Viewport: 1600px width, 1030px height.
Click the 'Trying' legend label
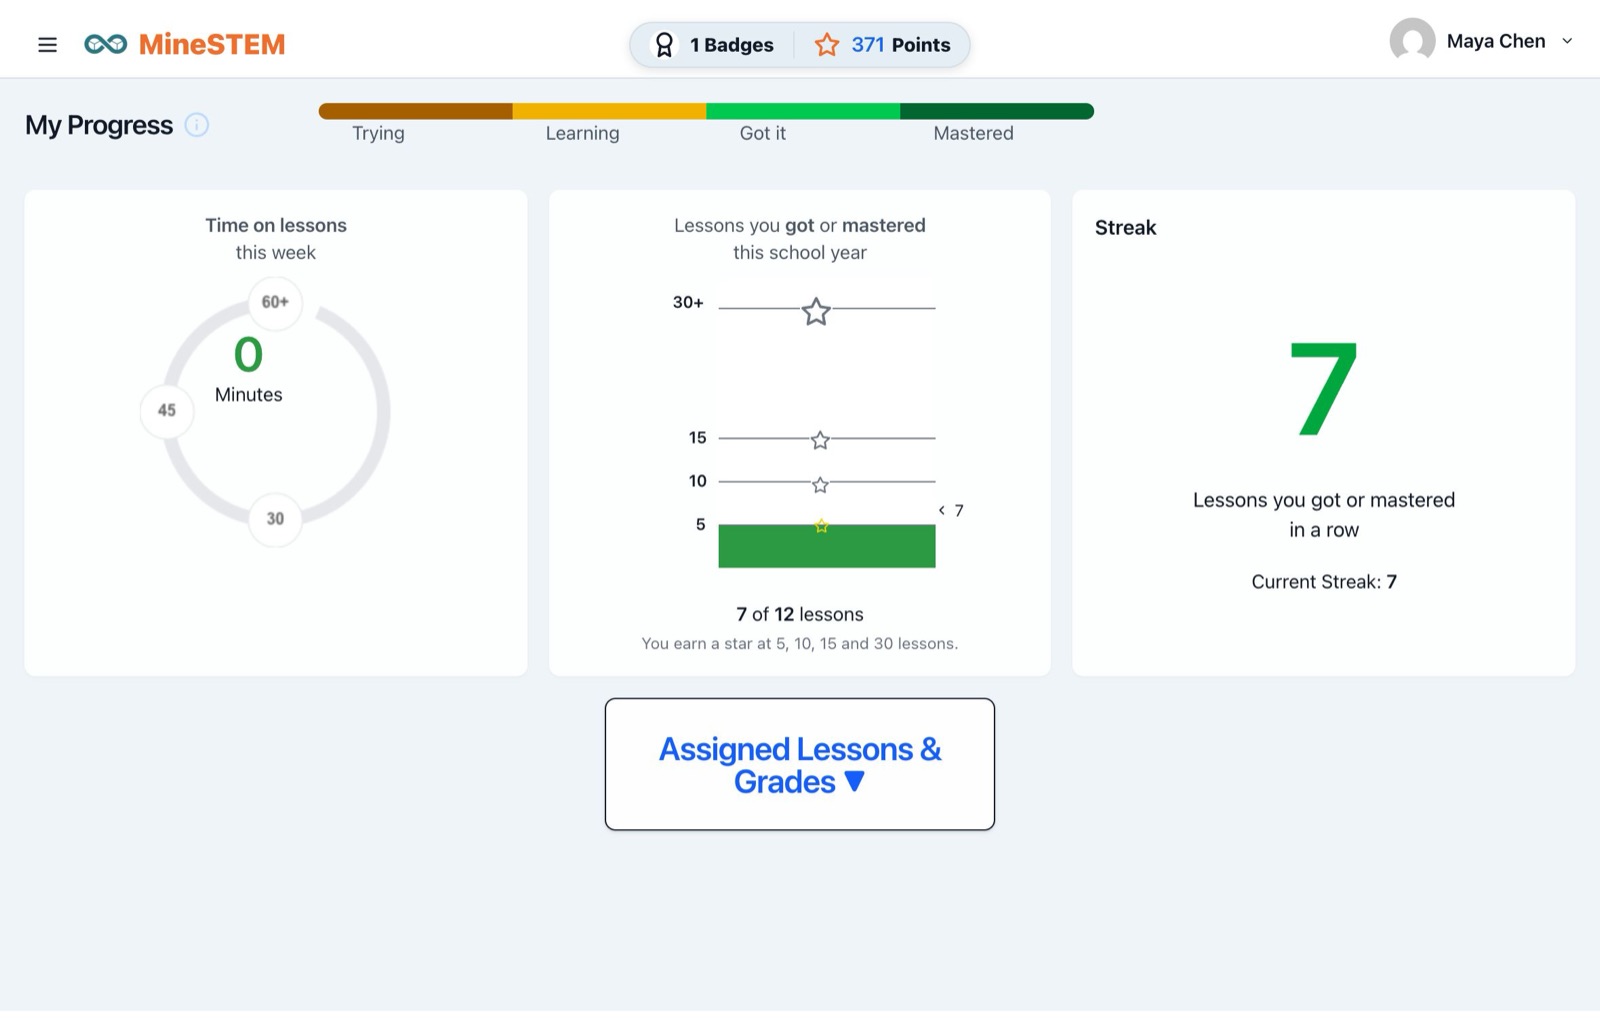[378, 134]
